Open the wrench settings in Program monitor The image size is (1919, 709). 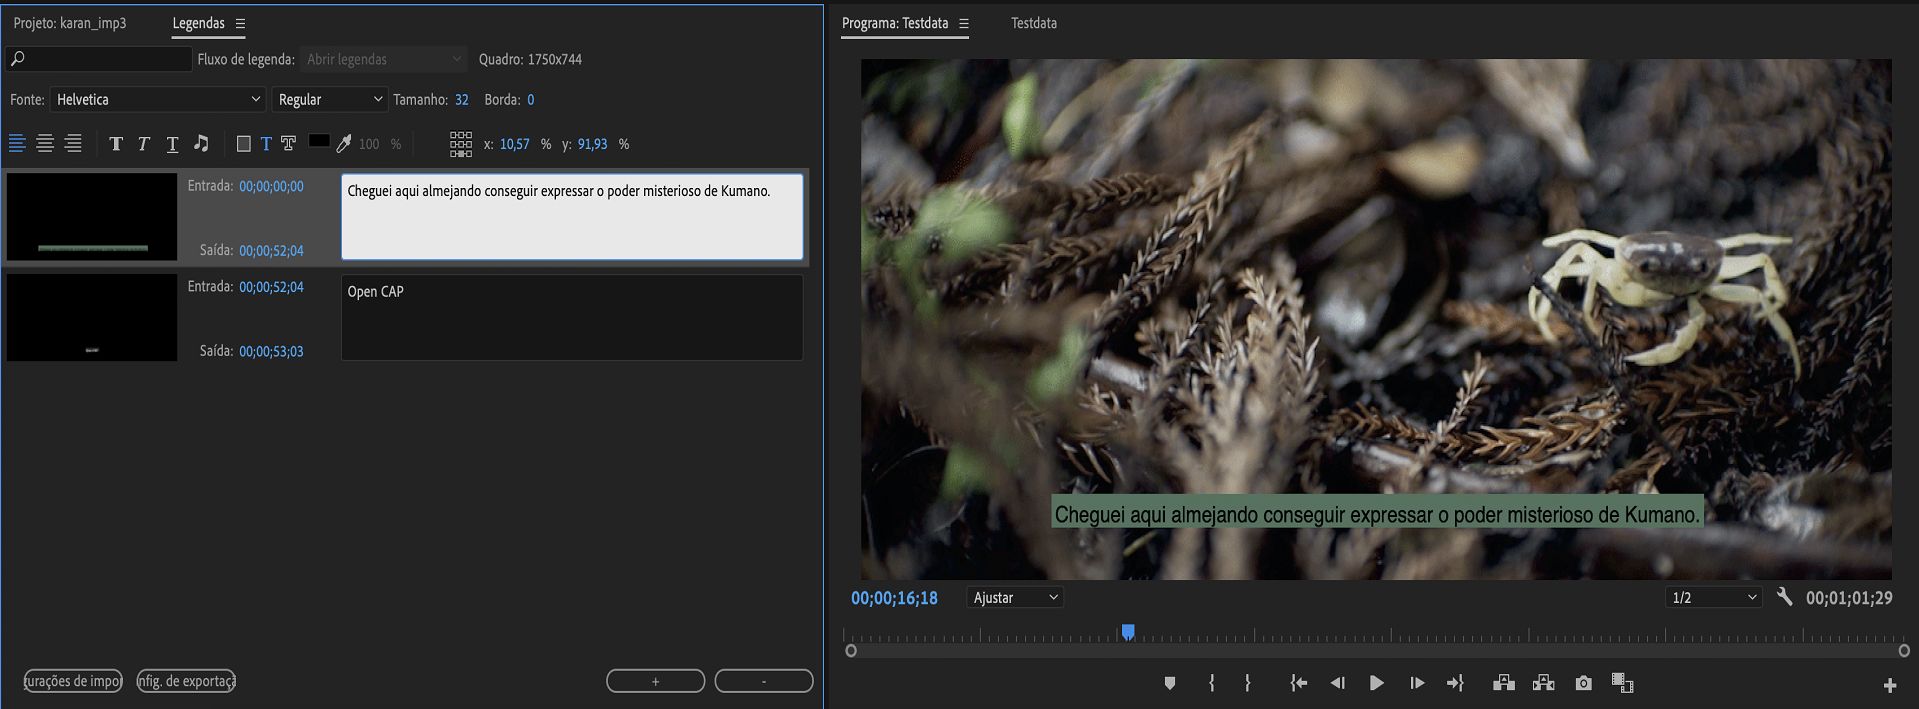pos(1784,597)
